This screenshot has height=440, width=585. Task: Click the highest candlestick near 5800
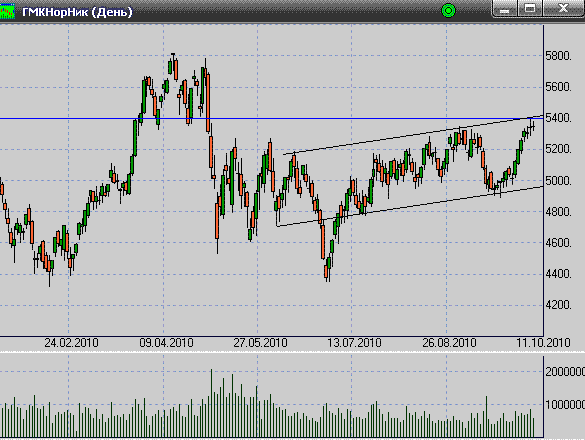click(x=173, y=66)
